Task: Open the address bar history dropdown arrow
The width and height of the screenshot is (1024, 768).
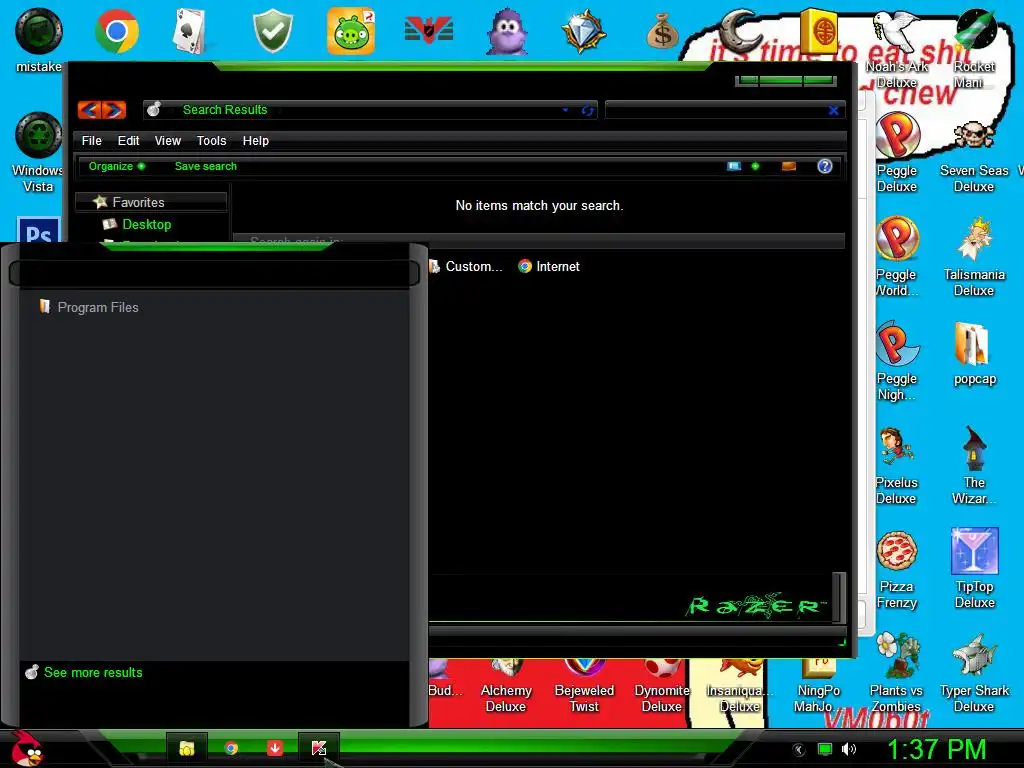Action: pos(566,110)
